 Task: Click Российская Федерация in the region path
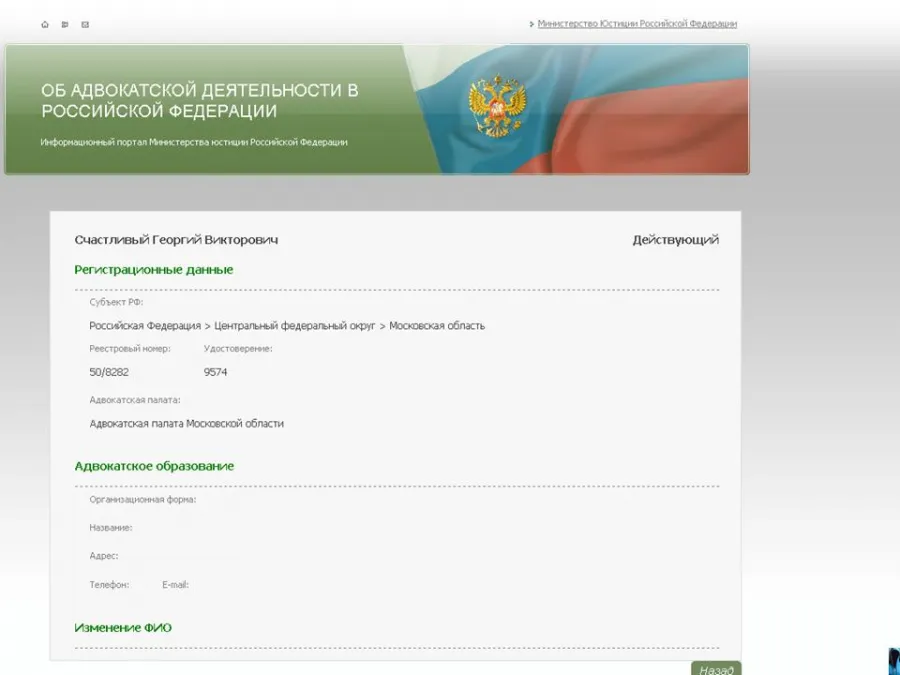point(145,326)
